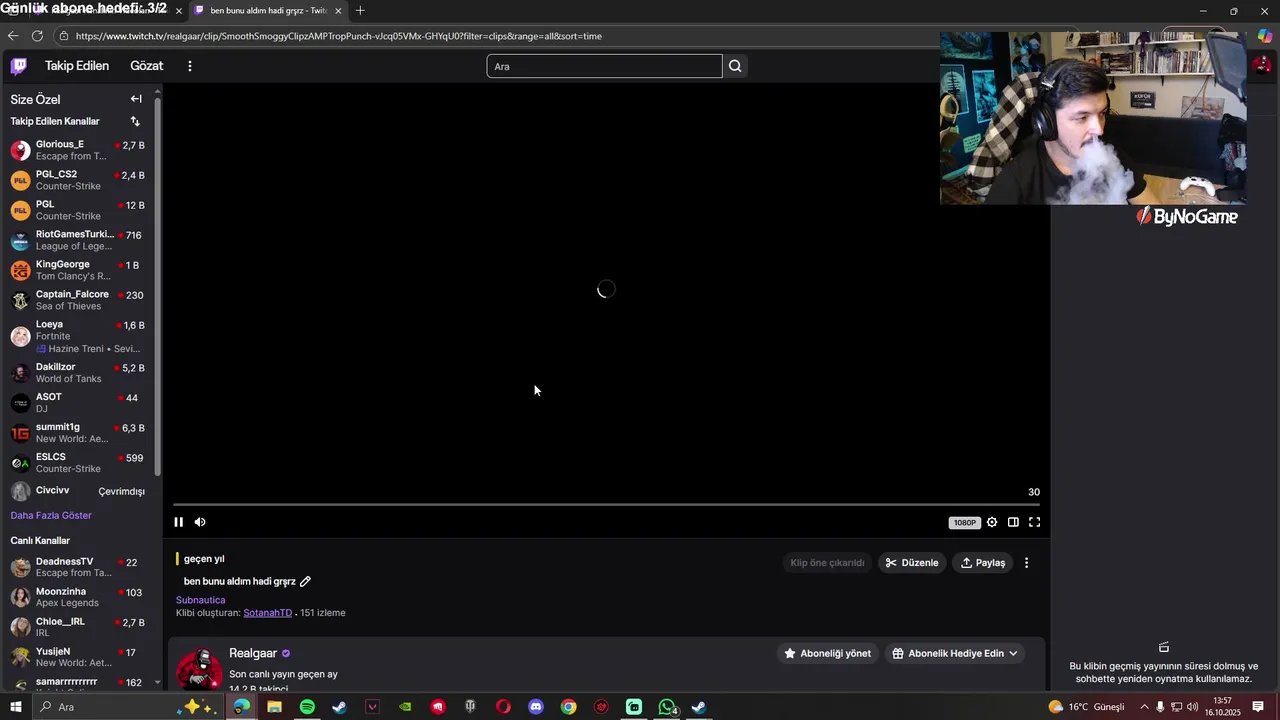Open more clip options menu

pos(1026,563)
